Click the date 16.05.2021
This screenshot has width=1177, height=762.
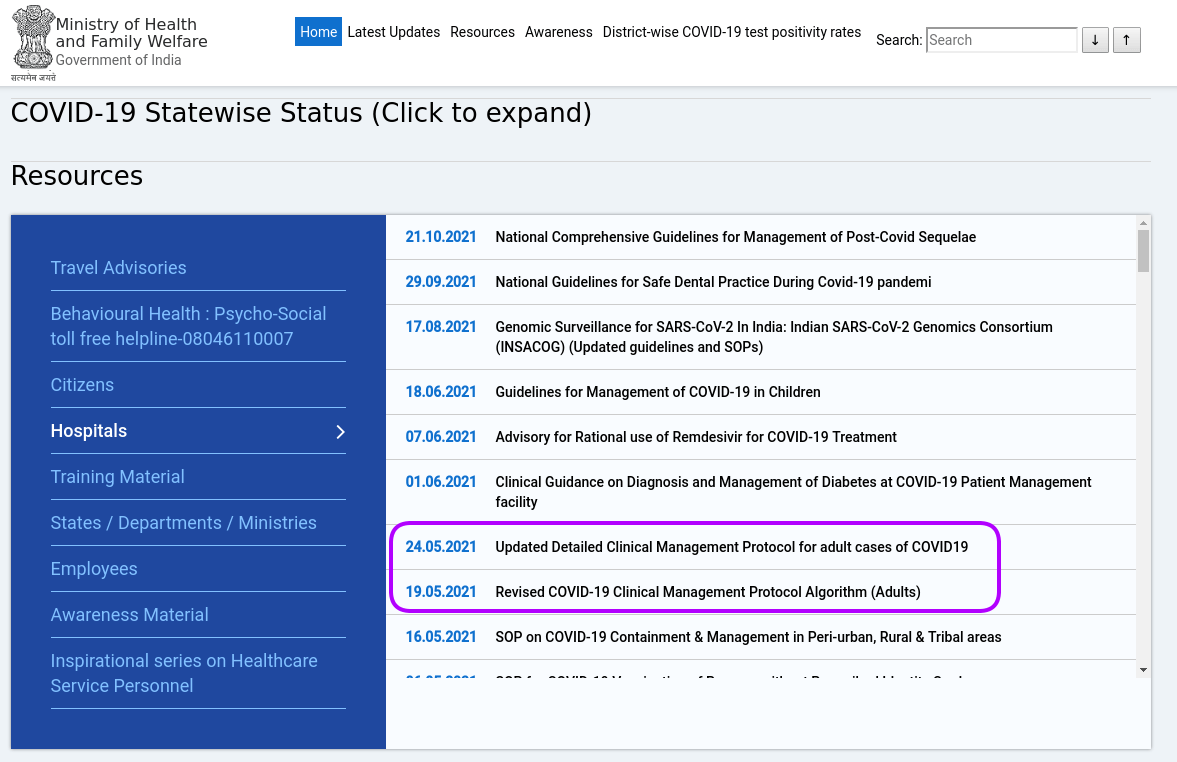[441, 637]
